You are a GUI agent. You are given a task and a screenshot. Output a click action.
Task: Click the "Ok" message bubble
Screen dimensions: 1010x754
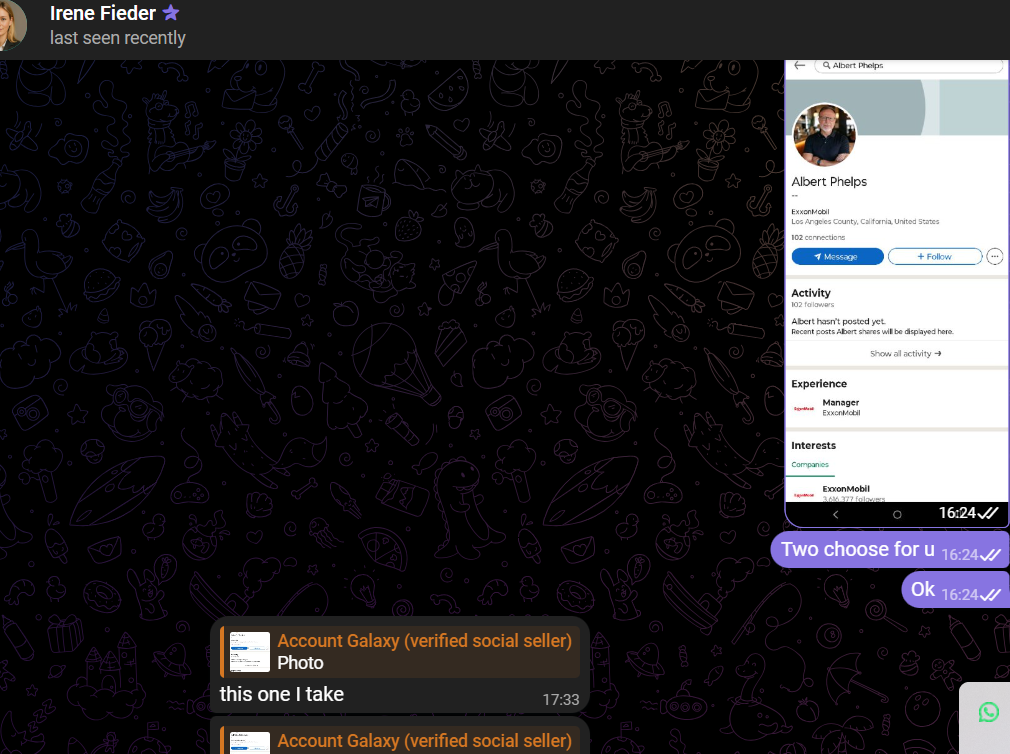(x=955, y=589)
